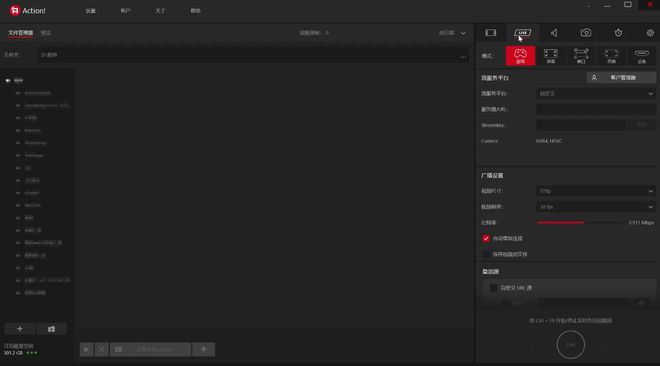Toggle the red checked auto-reconnect checkbox
Image resolution: width=660 pixels, height=366 pixels.
tap(486, 239)
